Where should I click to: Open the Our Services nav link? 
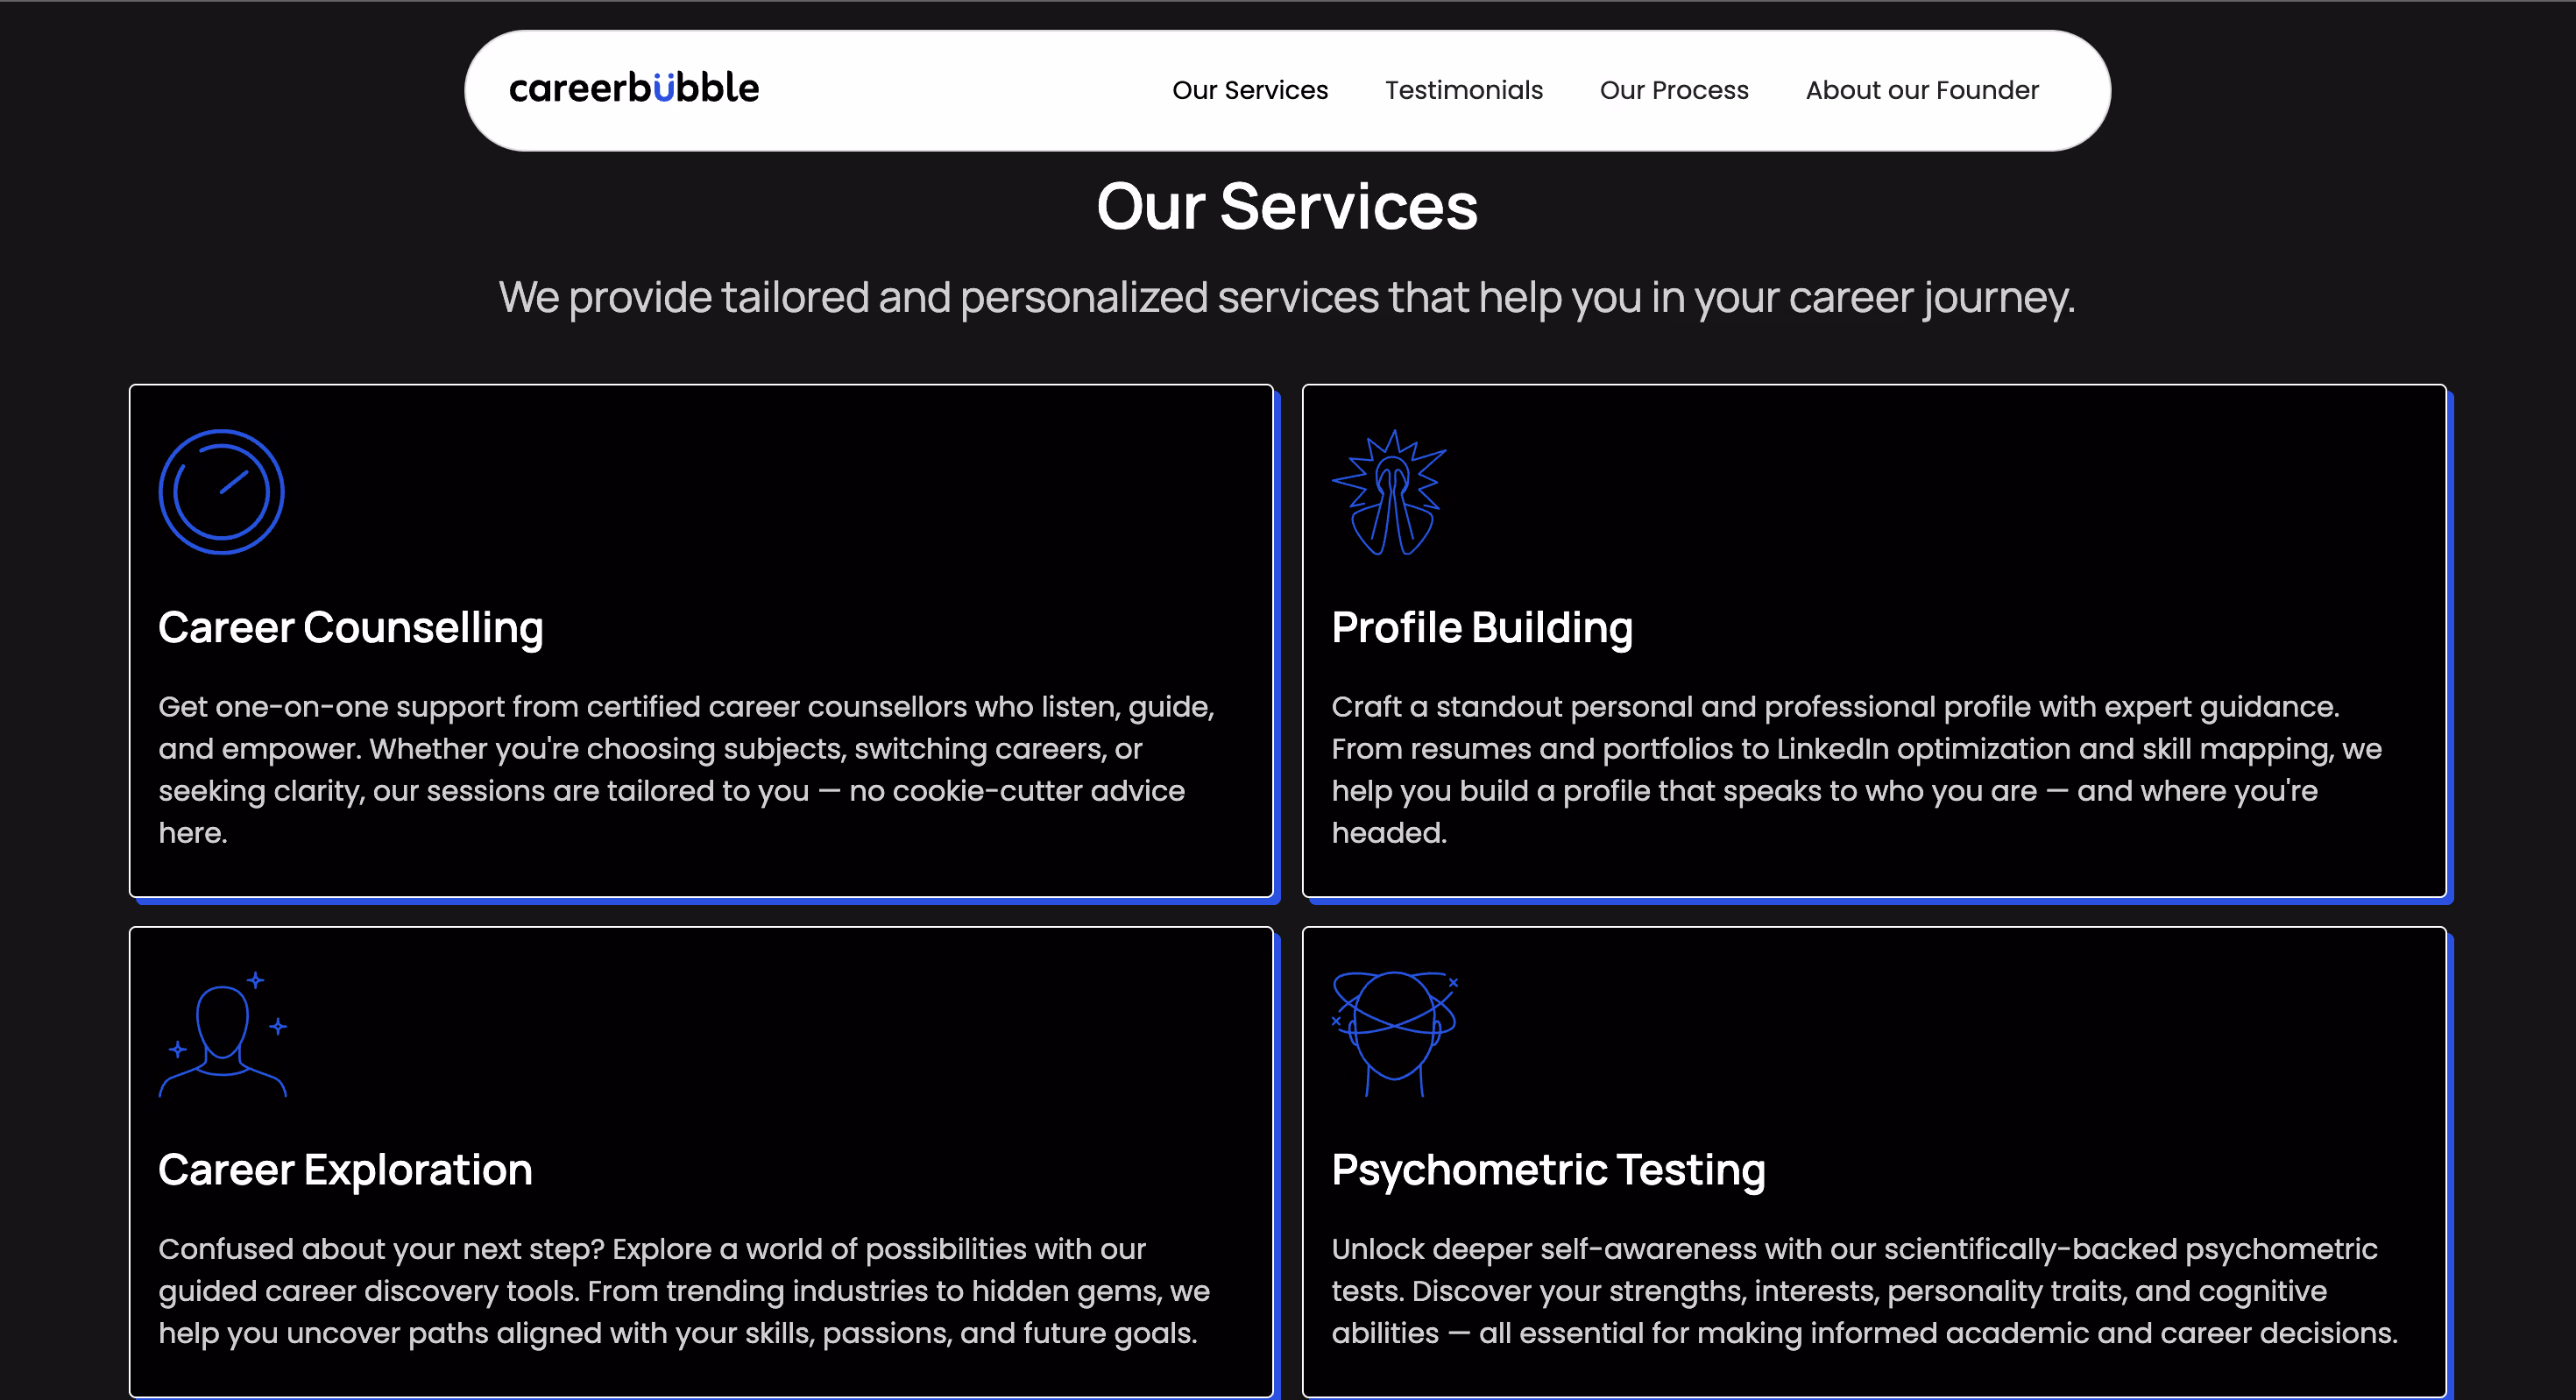(x=1250, y=90)
